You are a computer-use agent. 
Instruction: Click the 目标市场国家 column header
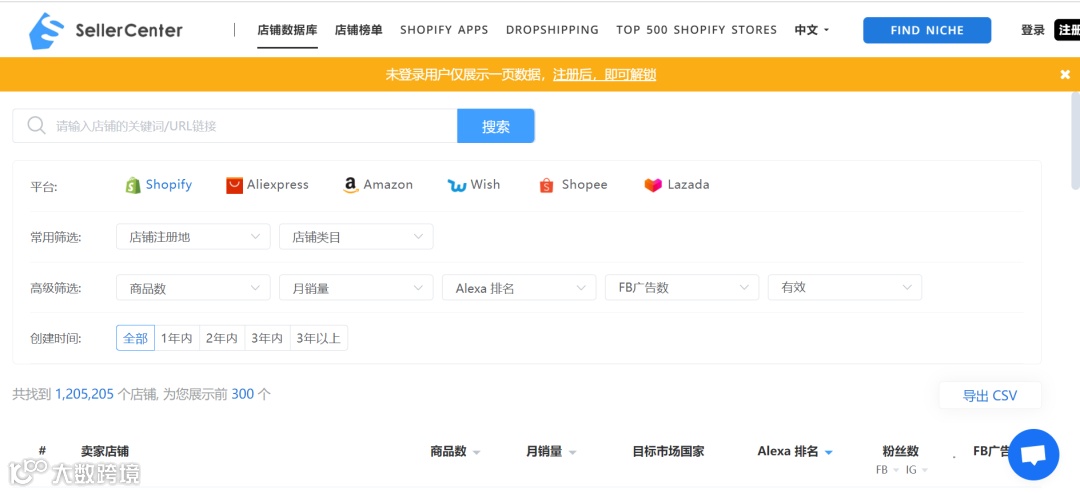(668, 452)
